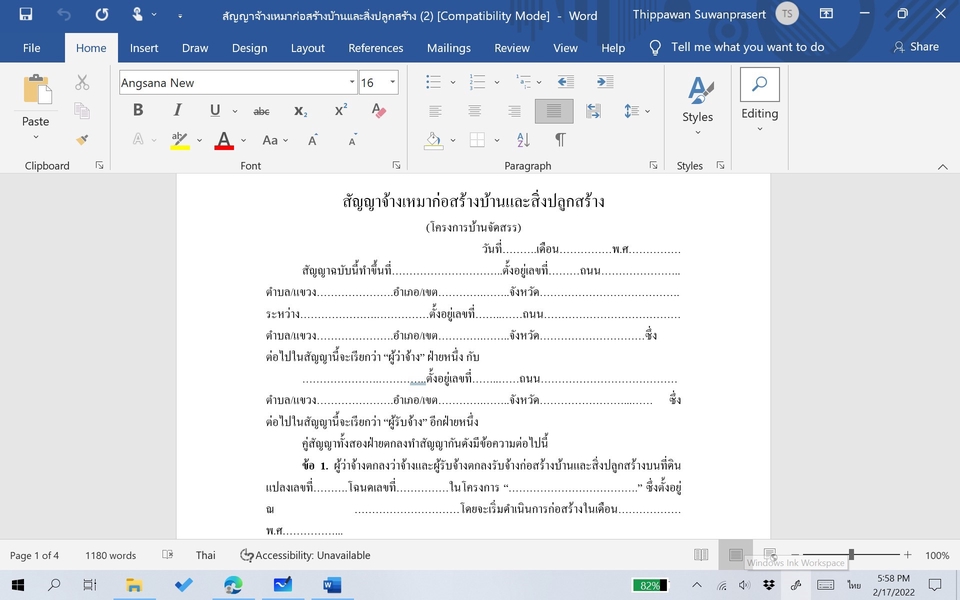Switch to the Draw tab
The width and height of the screenshot is (960, 600).
click(x=195, y=48)
